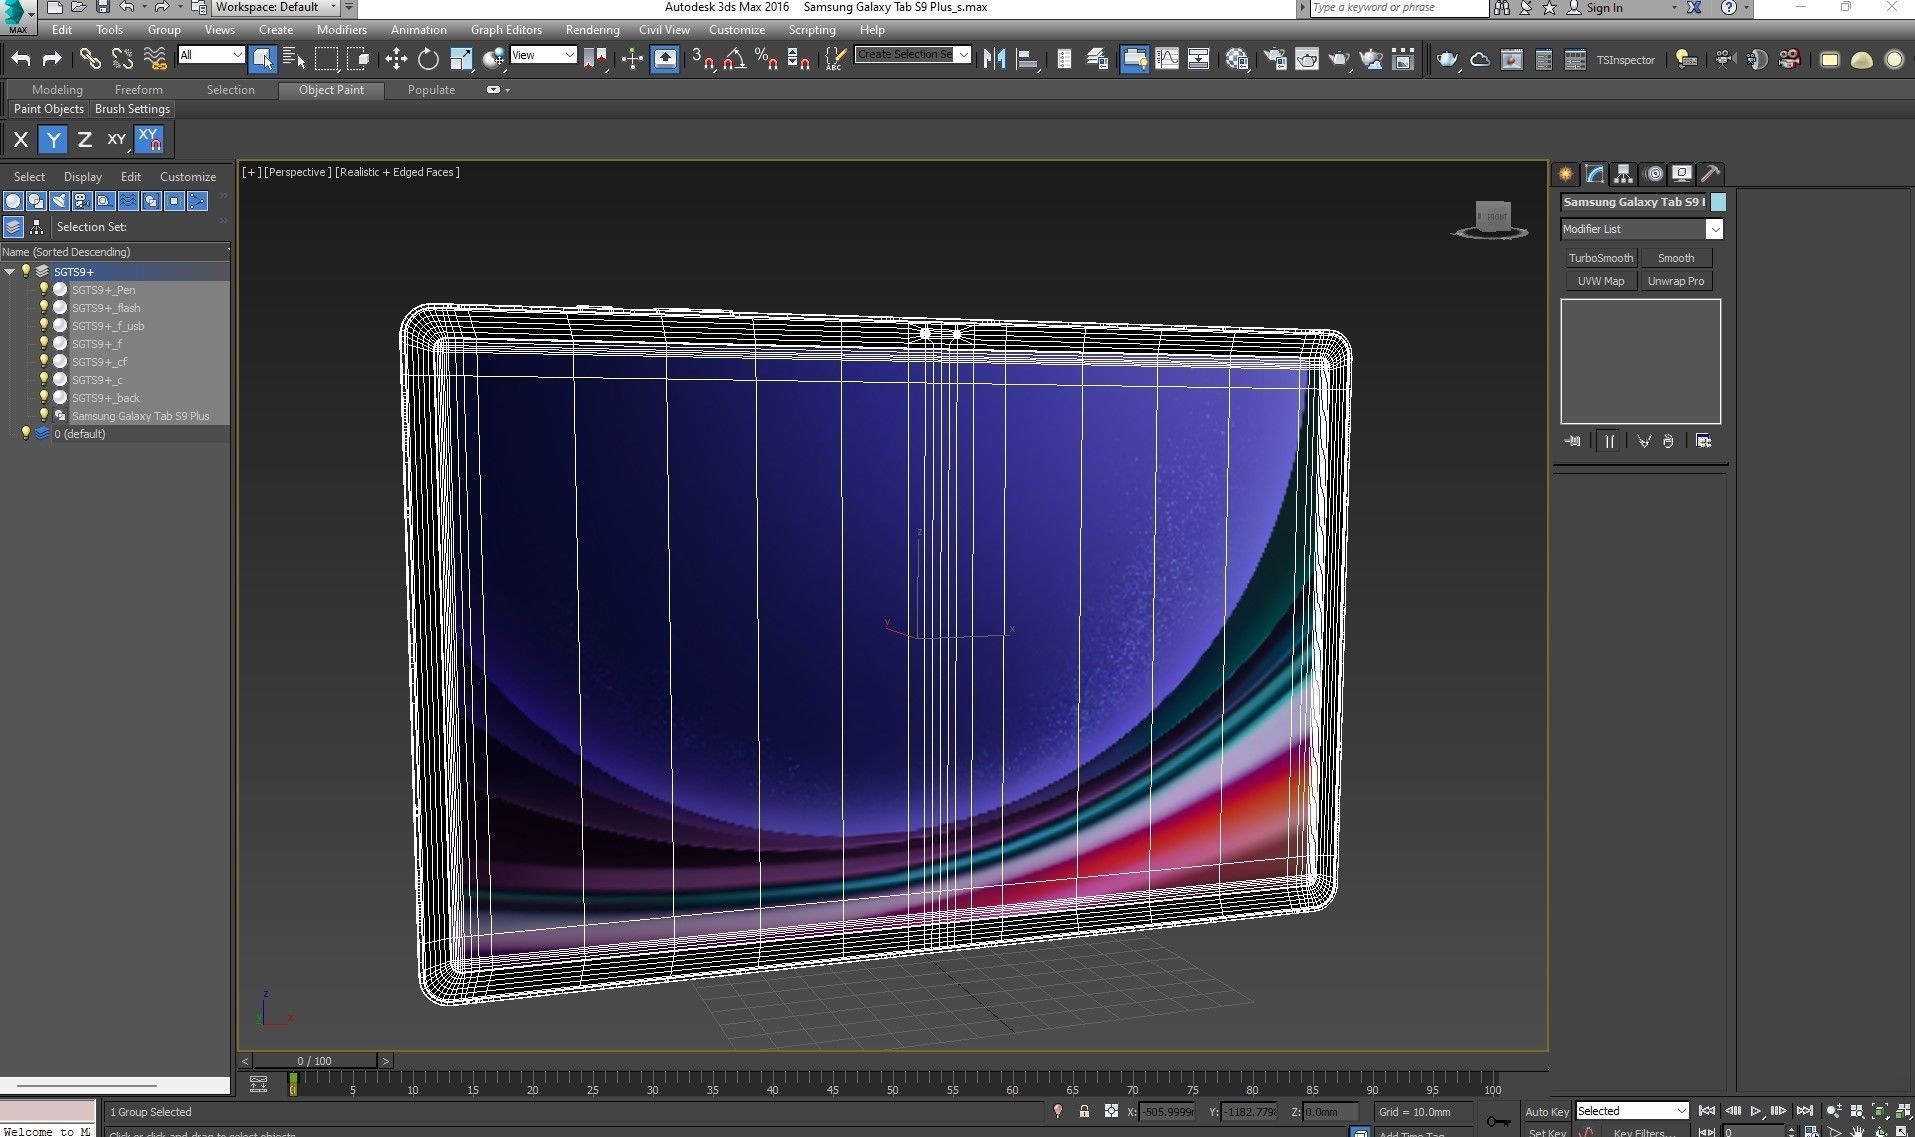Click the Redo arrow in the main toolbar
Image resolution: width=1915 pixels, height=1137 pixels.
52,59
